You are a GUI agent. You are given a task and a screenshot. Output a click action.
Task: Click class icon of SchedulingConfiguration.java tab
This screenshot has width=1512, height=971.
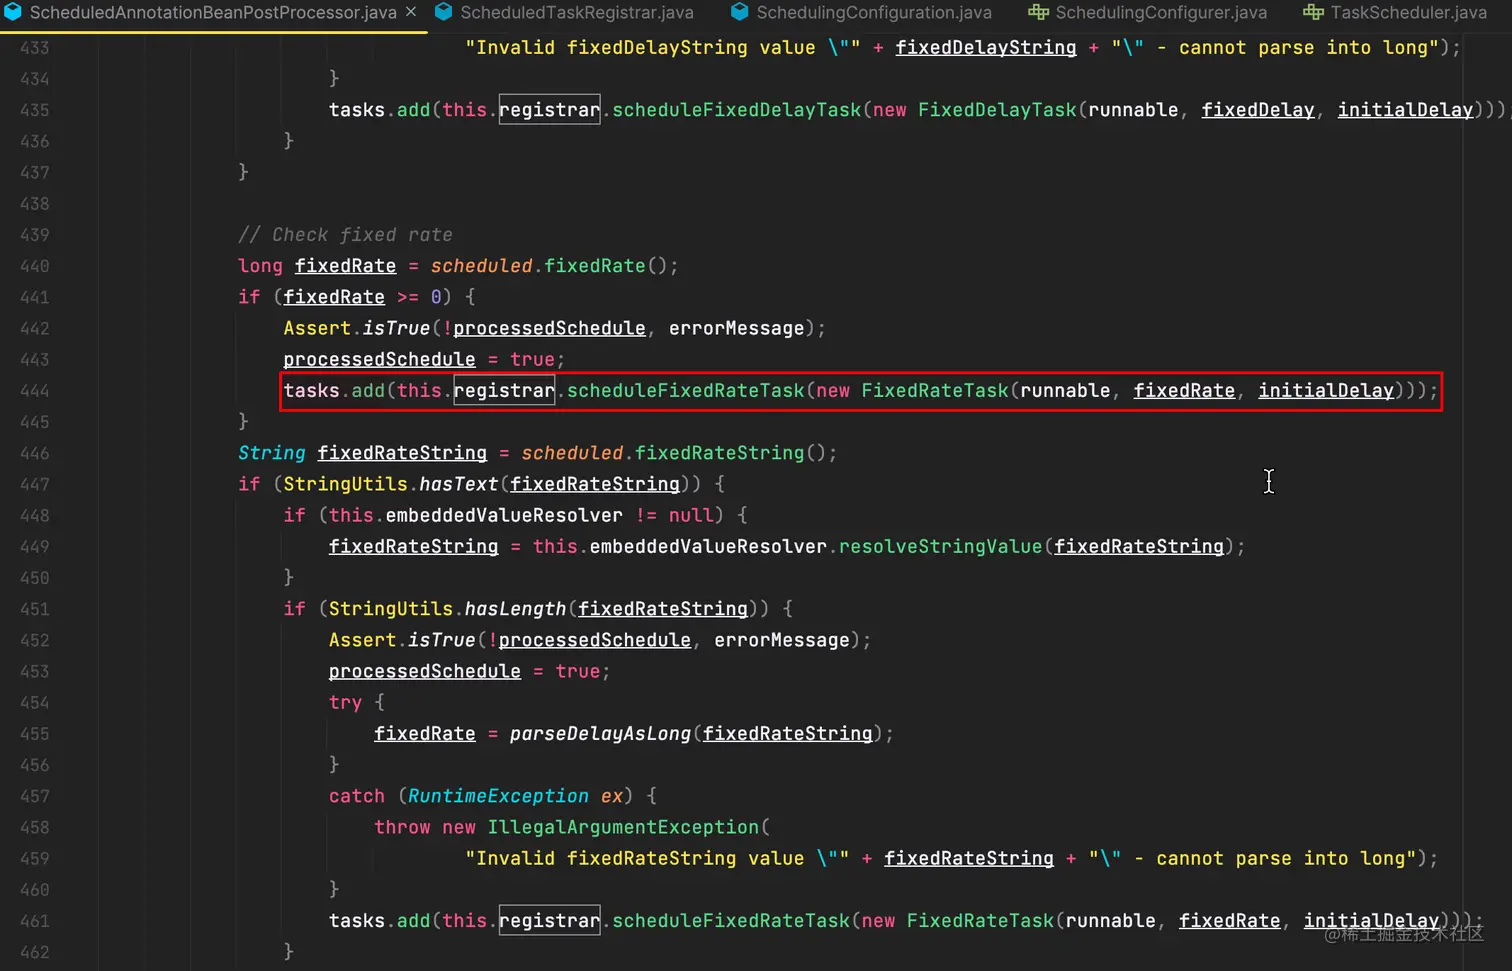tap(740, 13)
